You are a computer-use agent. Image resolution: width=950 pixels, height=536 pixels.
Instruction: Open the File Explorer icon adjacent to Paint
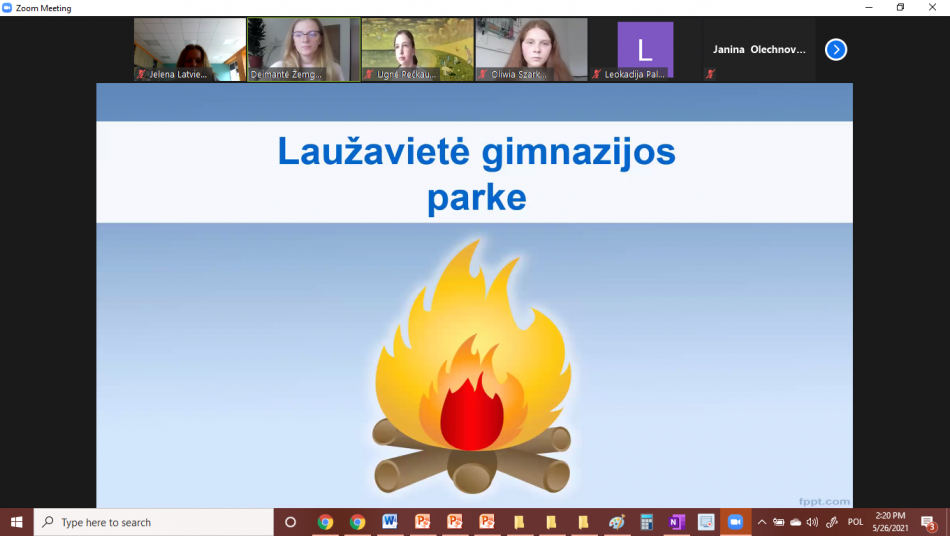583,522
